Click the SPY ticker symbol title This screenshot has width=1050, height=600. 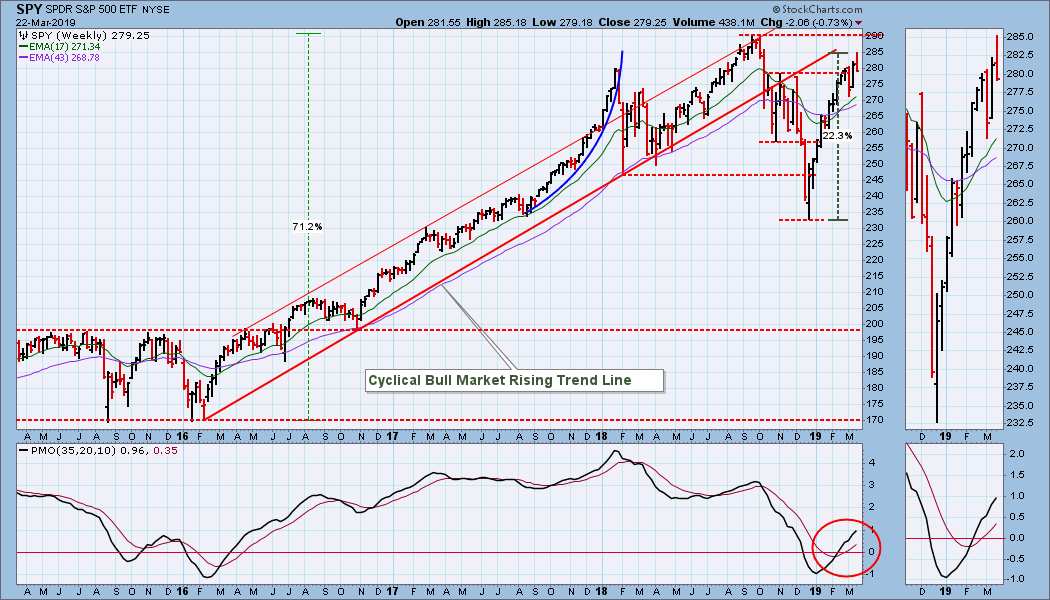click(29, 9)
